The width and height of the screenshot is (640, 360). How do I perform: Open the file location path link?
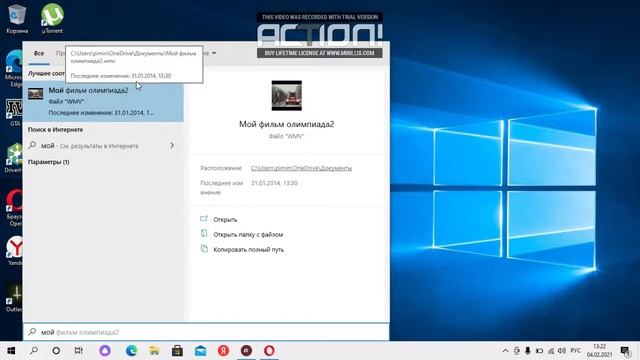(x=301, y=168)
